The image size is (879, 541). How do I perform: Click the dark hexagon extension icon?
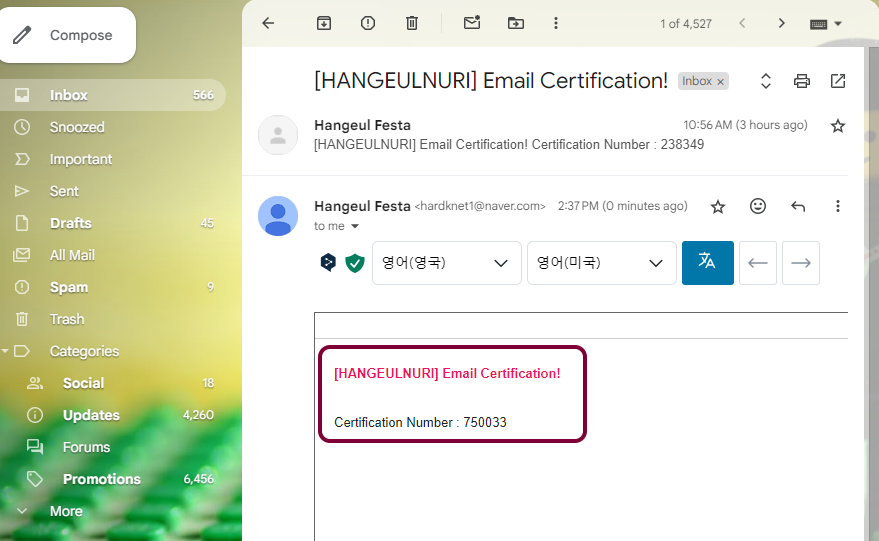click(328, 262)
